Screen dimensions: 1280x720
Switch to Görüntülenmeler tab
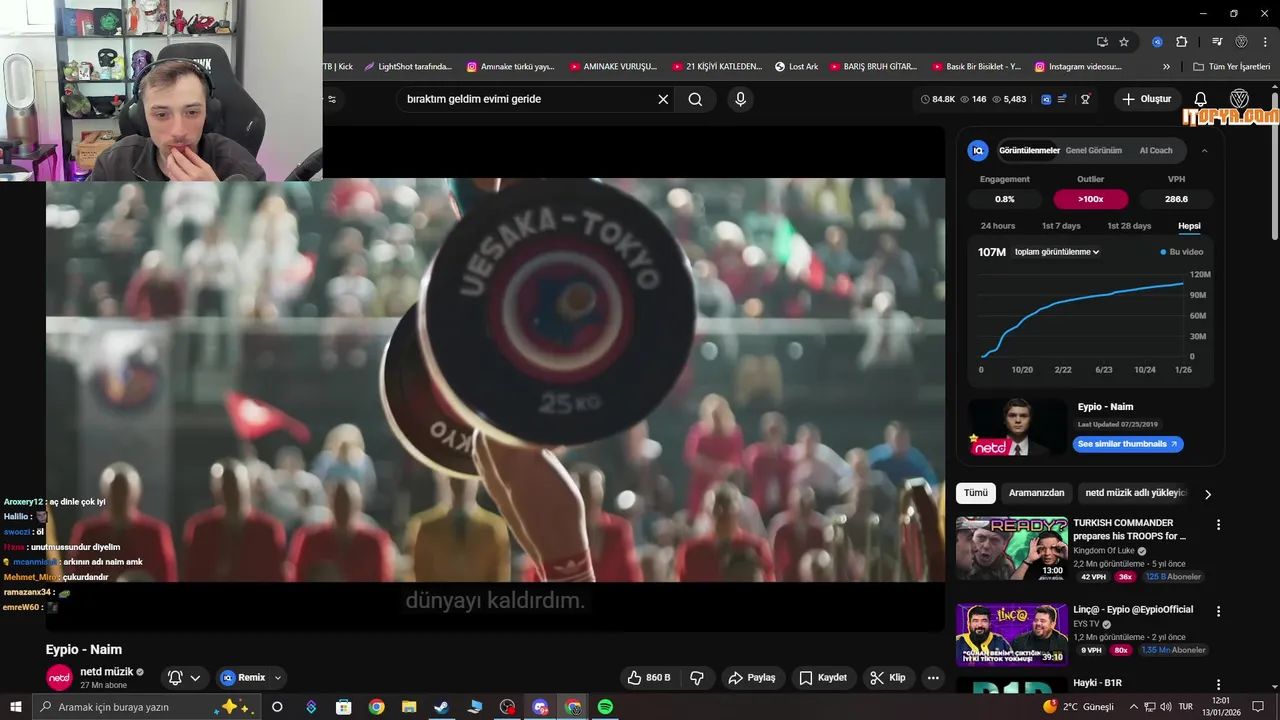pos(1029,151)
